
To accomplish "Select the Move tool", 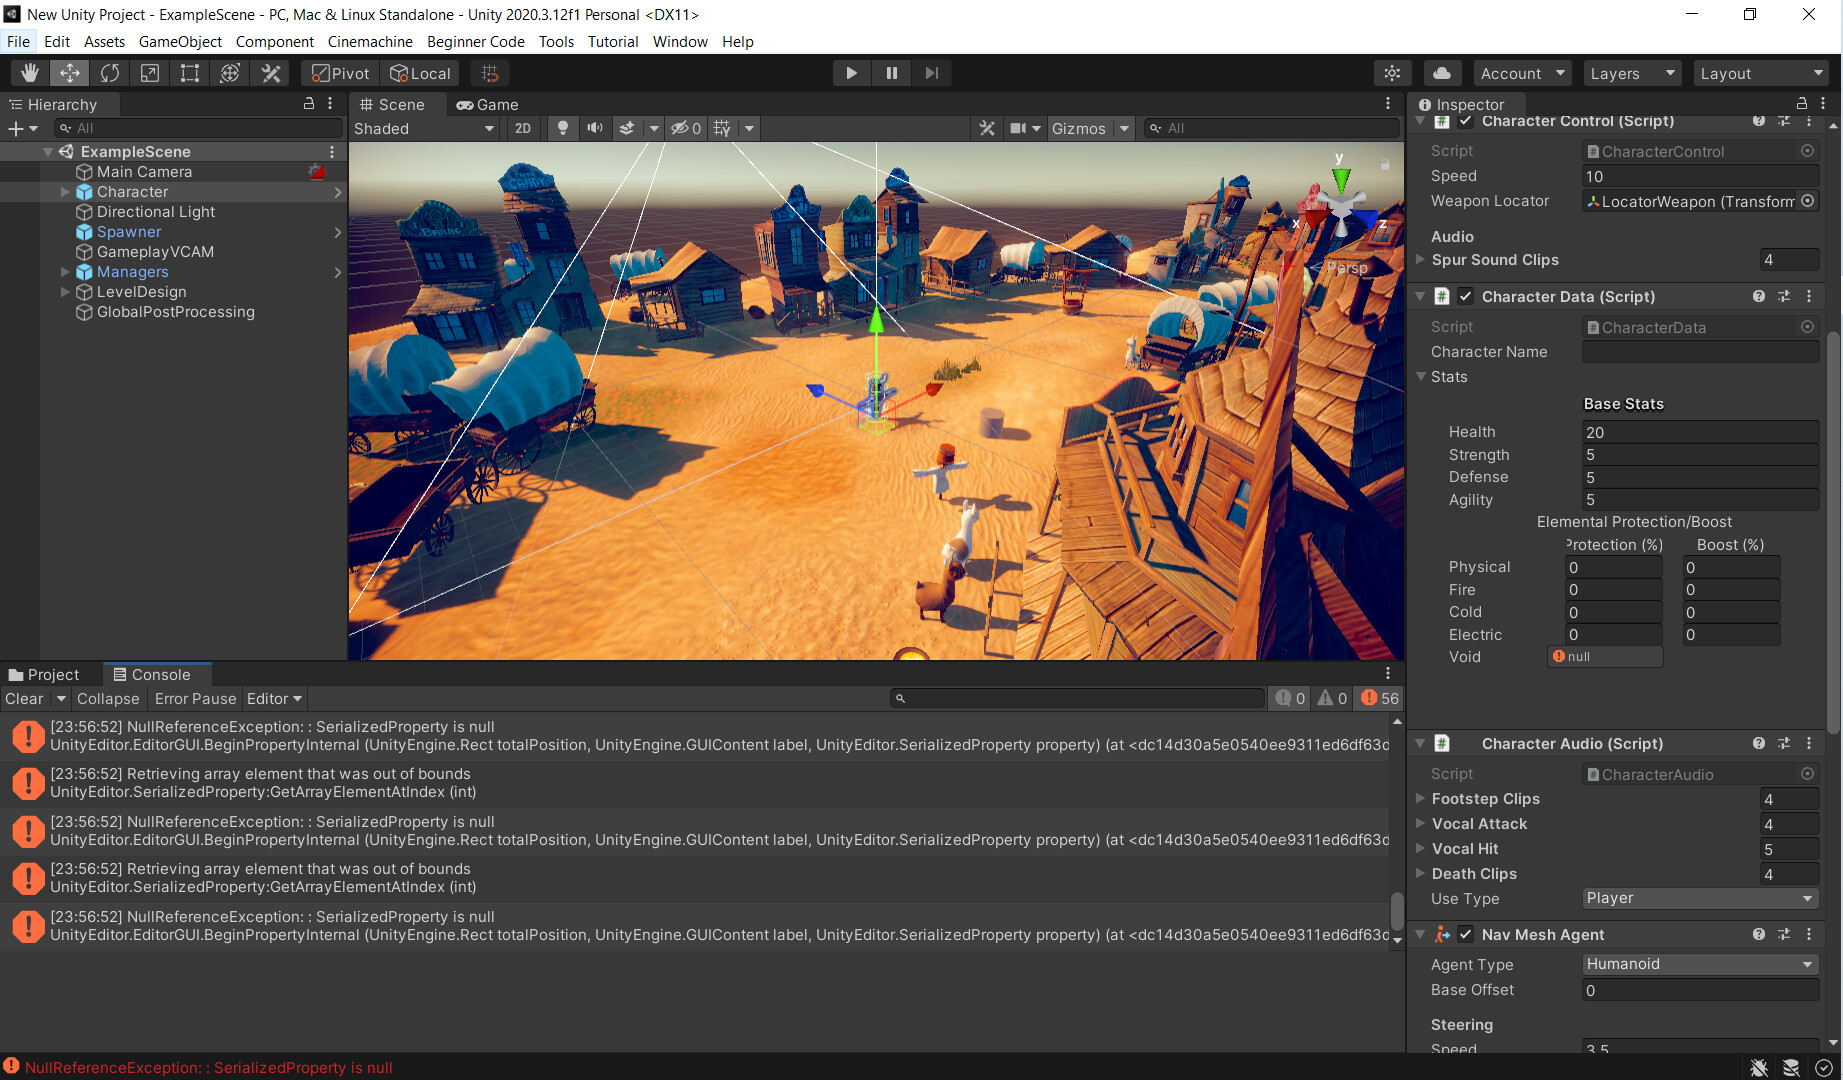I will [70, 73].
